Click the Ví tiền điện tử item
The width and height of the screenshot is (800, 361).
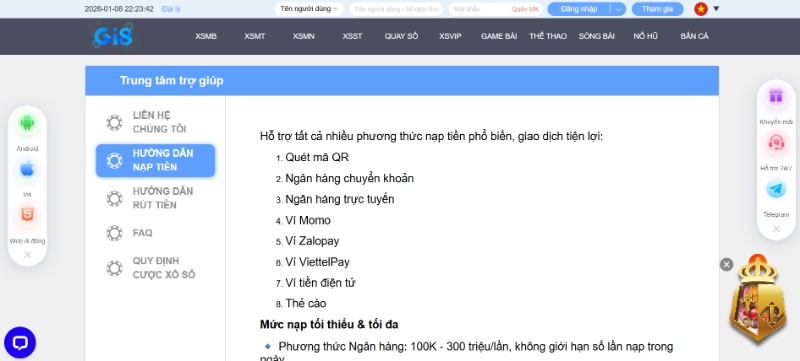tap(320, 283)
